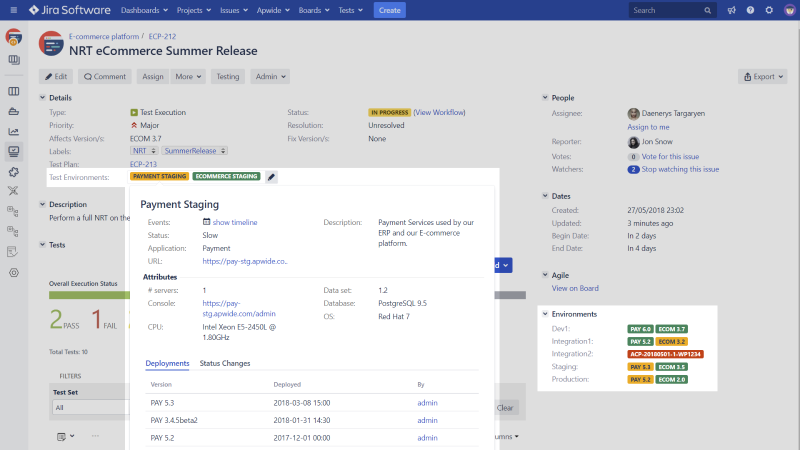Open the NRT label dropdown
Image resolution: width=800 pixels, height=450 pixels.
144,151
